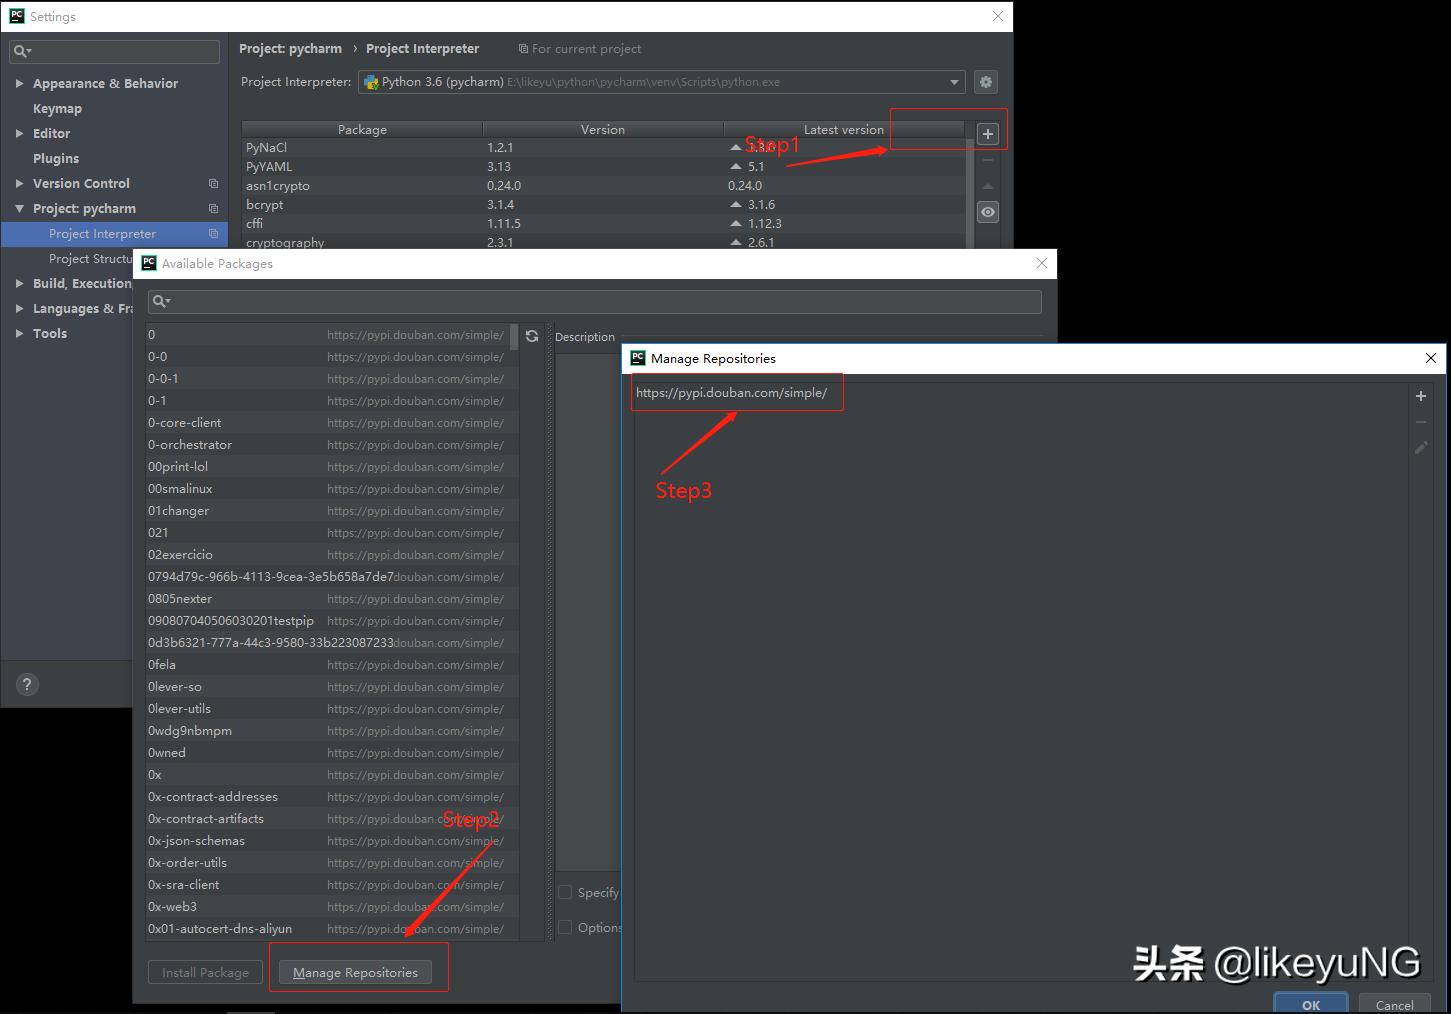Image resolution: width=1451 pixels, height=1014 pixels.
Task: Click the magnifier icon in the Available Packages search box
Action: click(x=160, y=301)
